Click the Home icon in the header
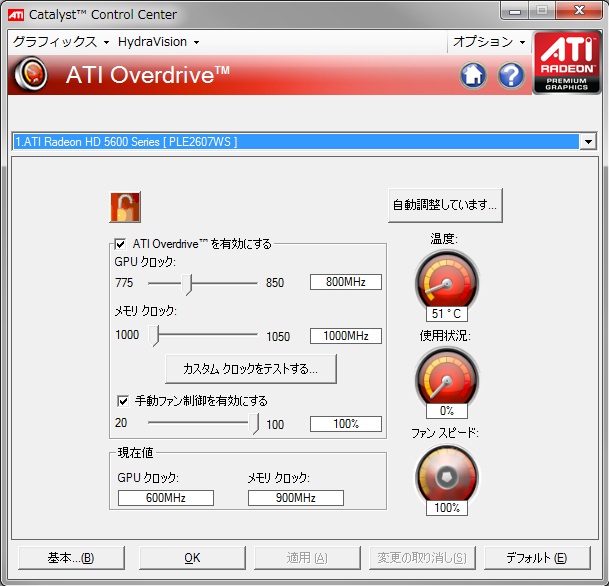609x586 pixels. 473,75
